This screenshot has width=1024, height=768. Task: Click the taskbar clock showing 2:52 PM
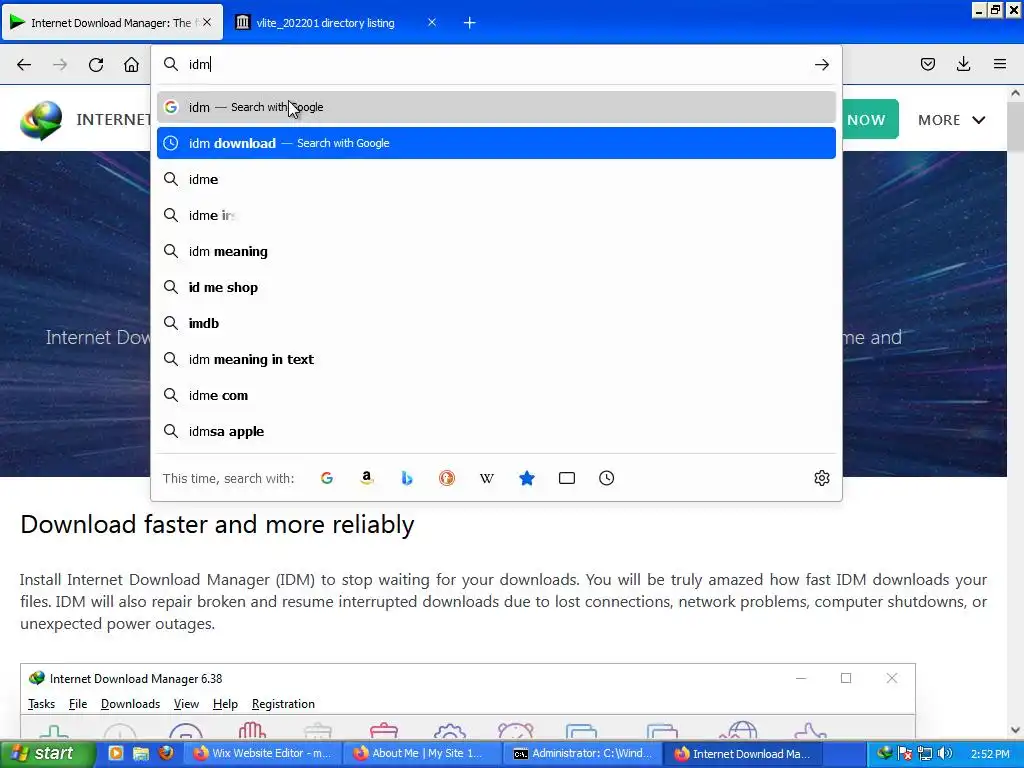990,754
